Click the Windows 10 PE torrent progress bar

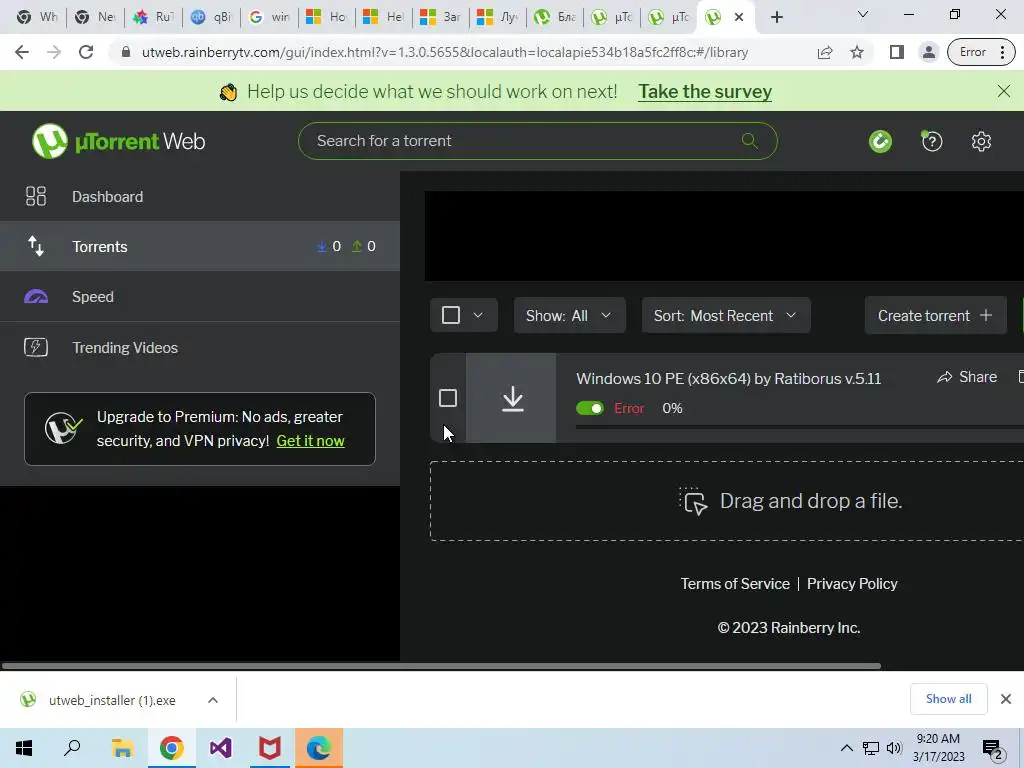point(799,427)
